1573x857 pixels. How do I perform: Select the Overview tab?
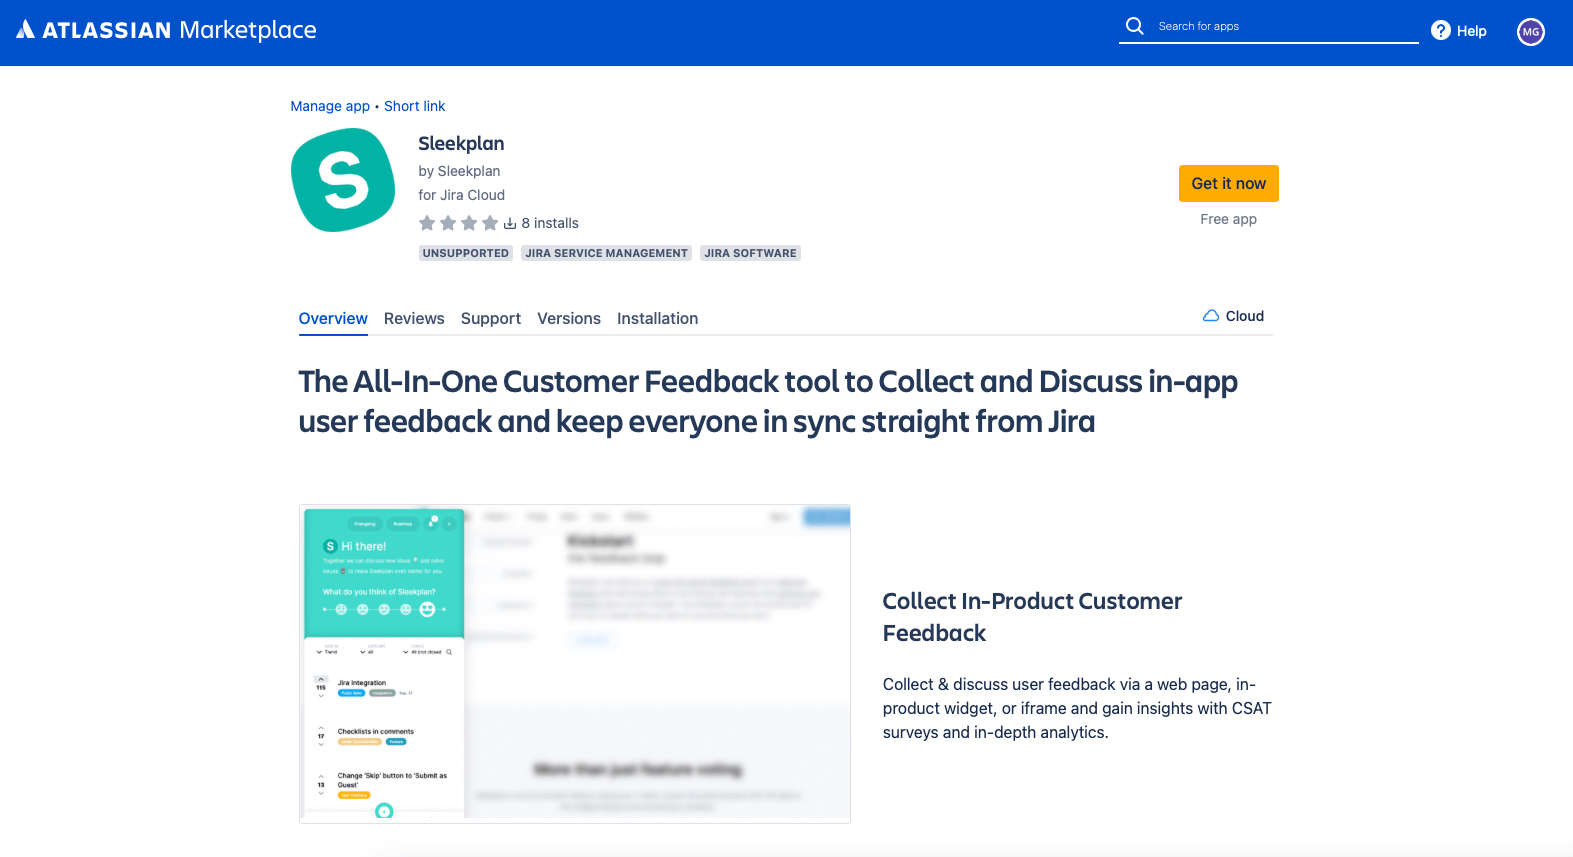pos(333,318)
